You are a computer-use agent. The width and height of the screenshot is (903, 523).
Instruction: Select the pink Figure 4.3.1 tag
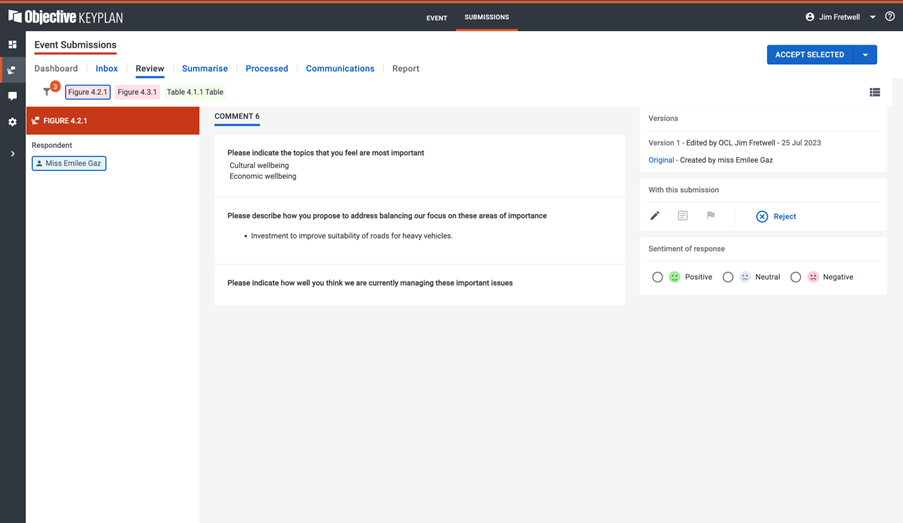(137, 92)
